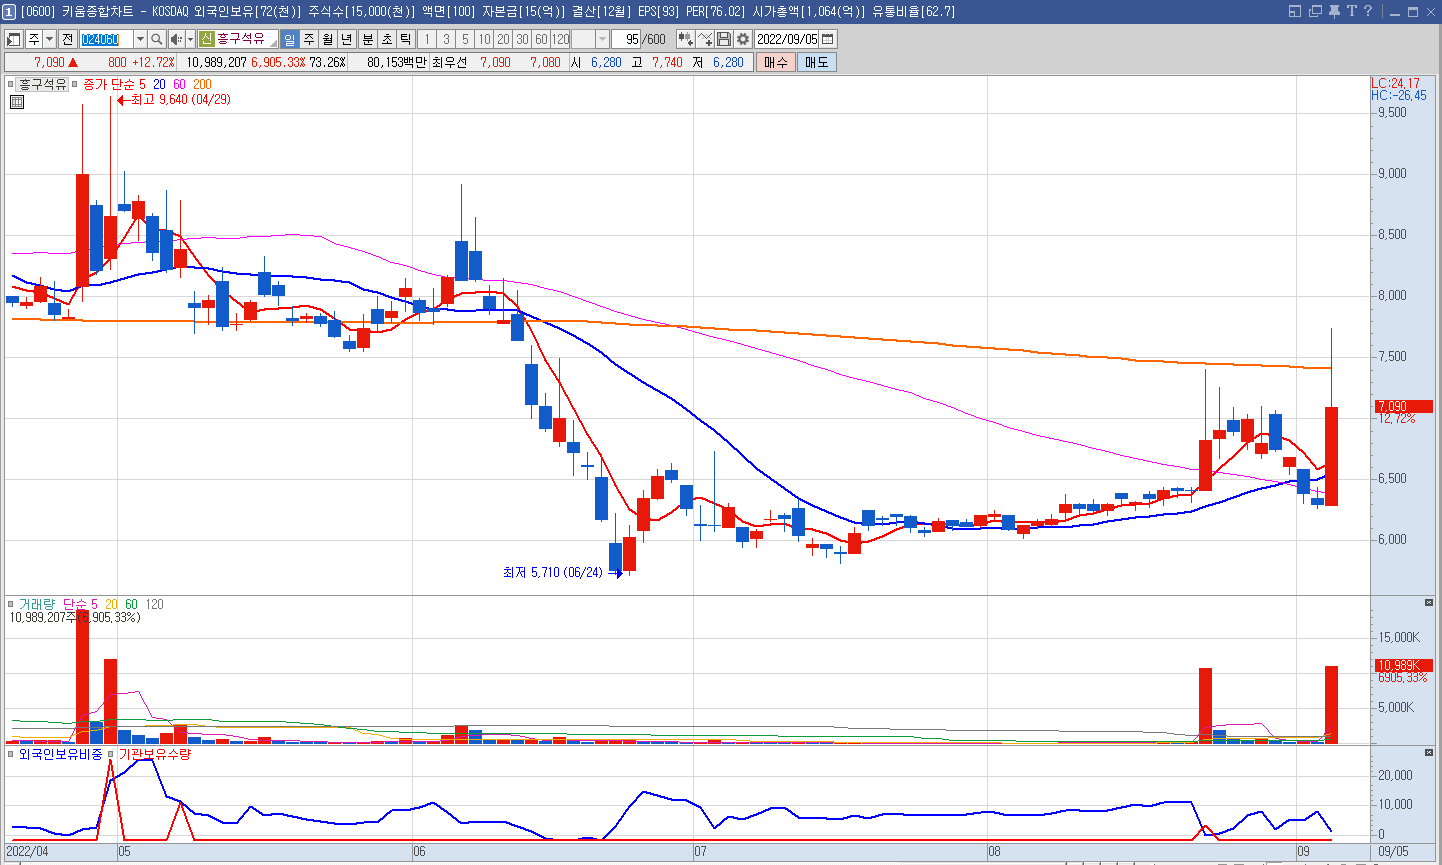Open the 주 type dropdown arrow
1442x865 pixels.
(x=49, y=39)
